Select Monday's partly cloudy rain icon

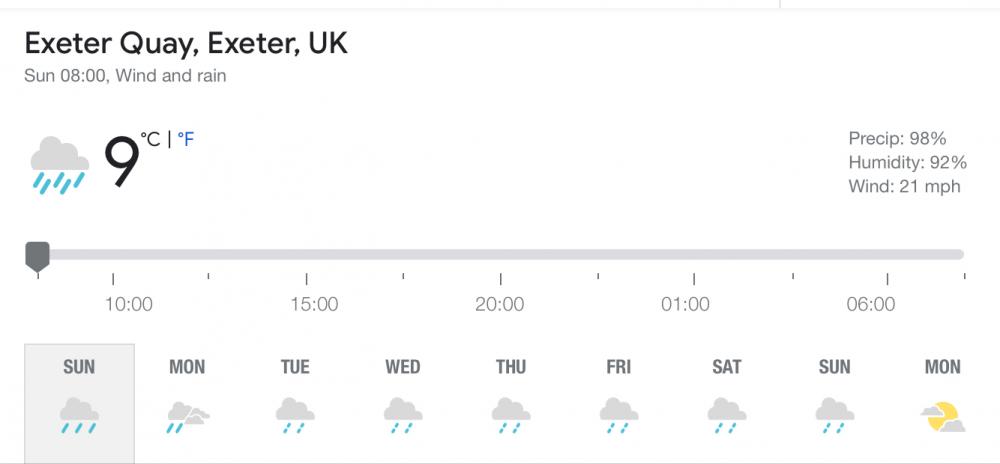(188, 417)
